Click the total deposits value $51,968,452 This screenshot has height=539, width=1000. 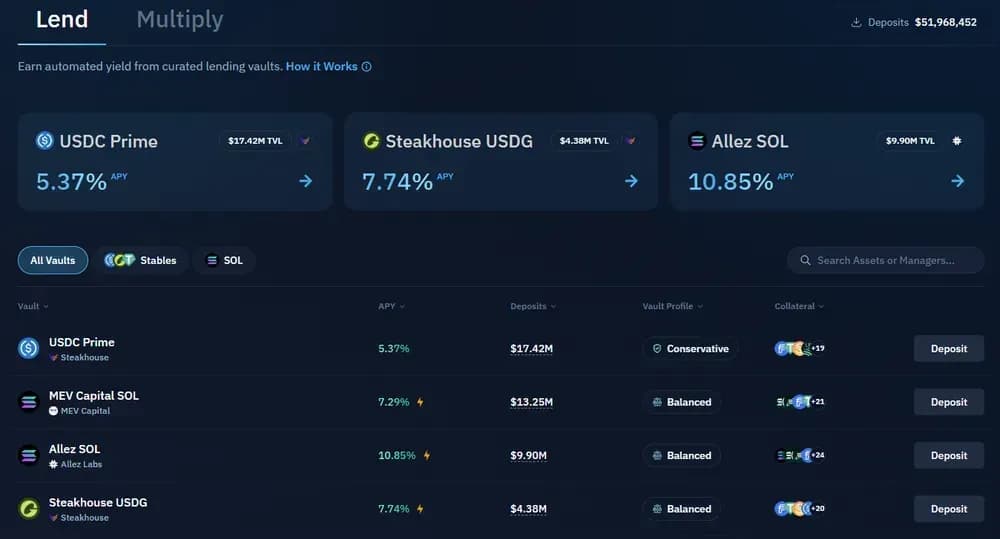pyautogui.click(x=945, y=22)
